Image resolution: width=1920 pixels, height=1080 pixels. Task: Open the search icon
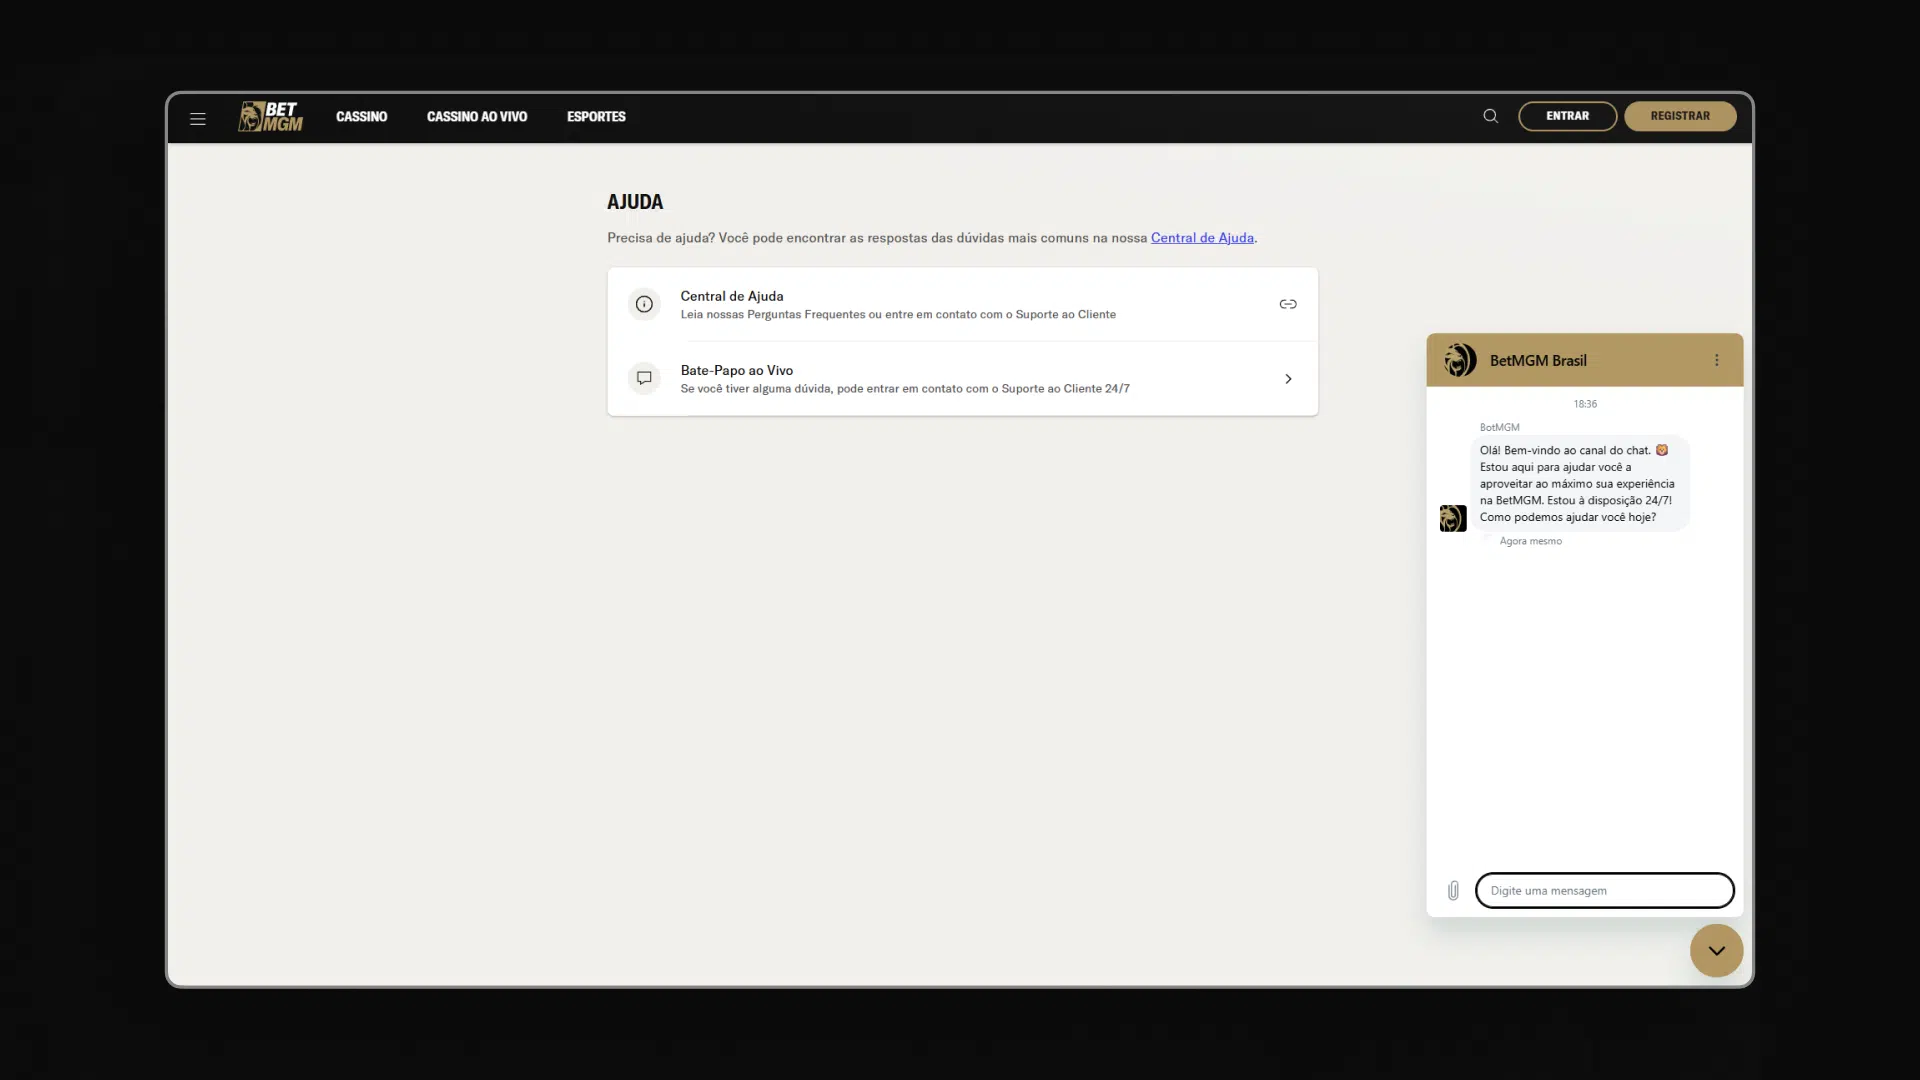1490,116
